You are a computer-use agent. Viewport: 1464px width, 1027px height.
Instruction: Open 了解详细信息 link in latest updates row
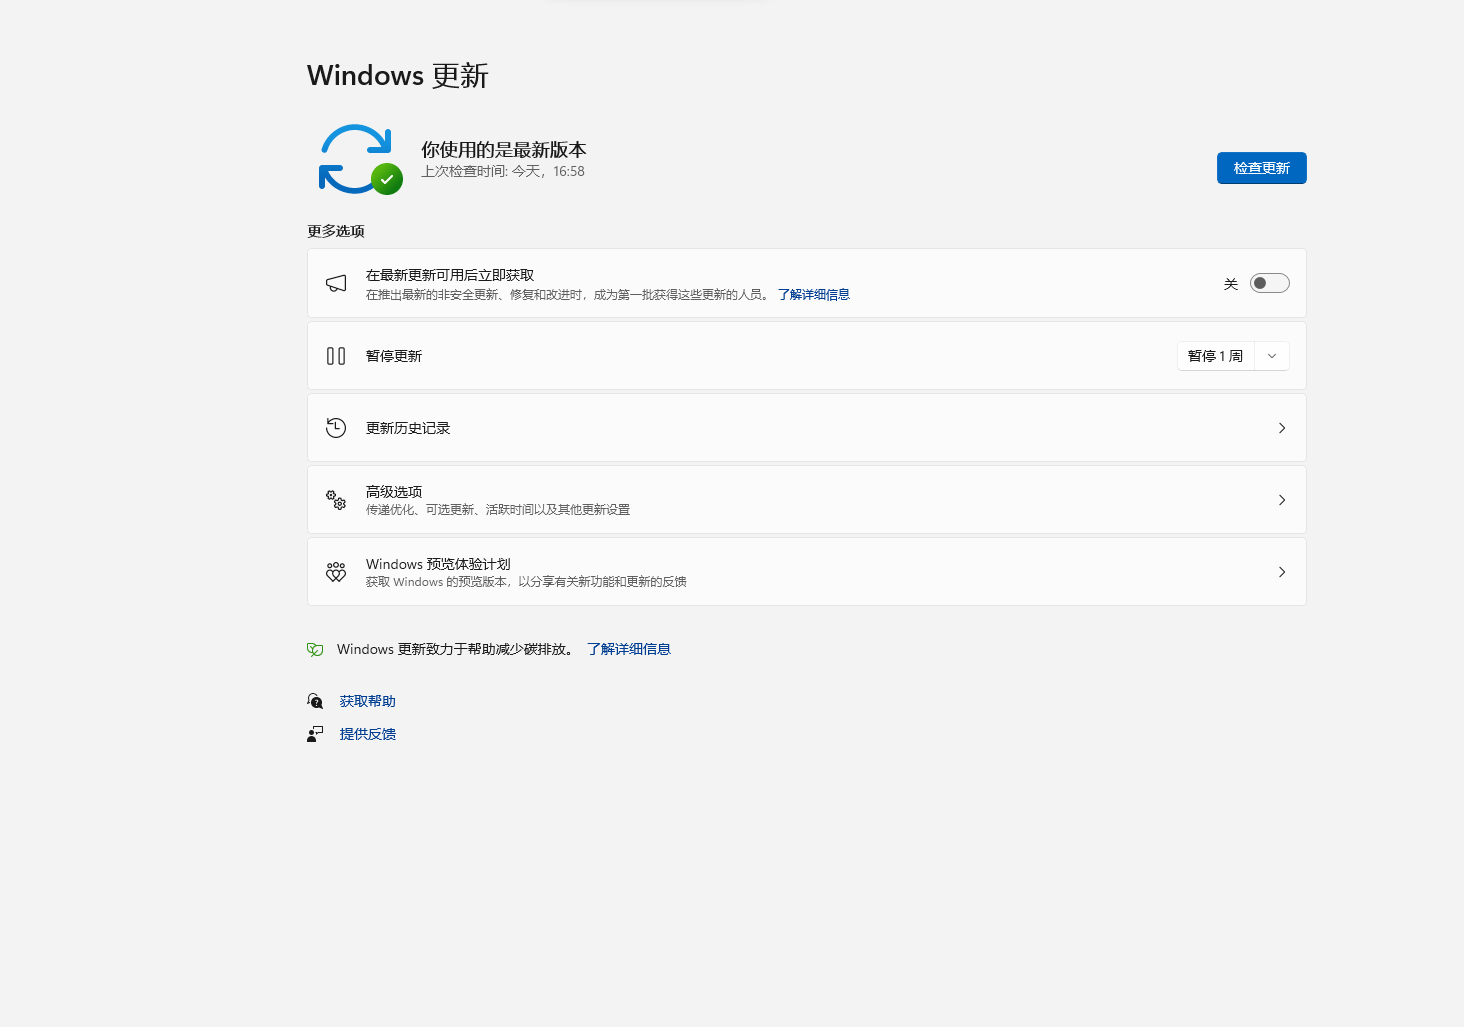click(x=813, y=295)
